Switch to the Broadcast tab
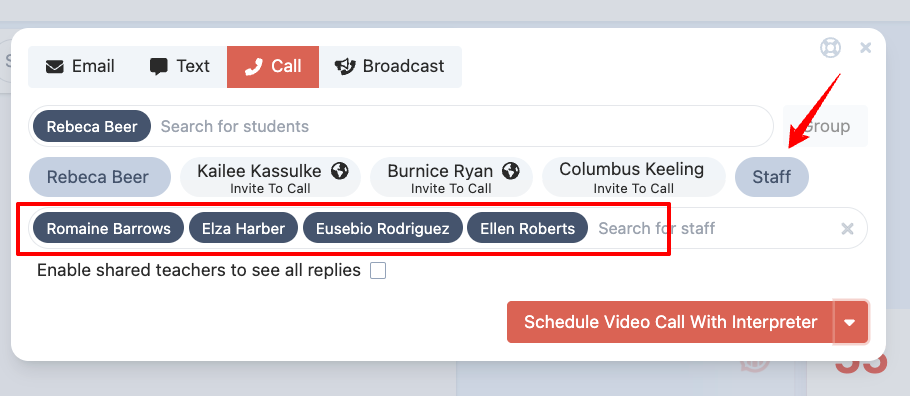Image resolution: width=910 pixels, height=396 pixels. click(390, 67)
